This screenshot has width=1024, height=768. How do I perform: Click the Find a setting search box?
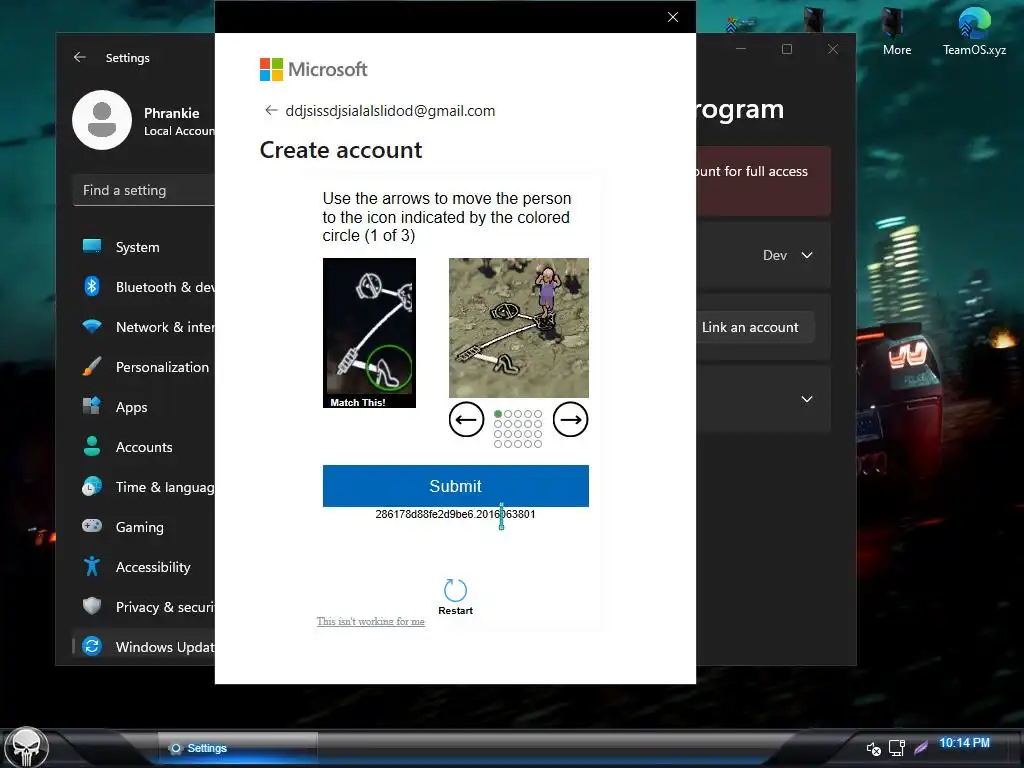point(144,190)
